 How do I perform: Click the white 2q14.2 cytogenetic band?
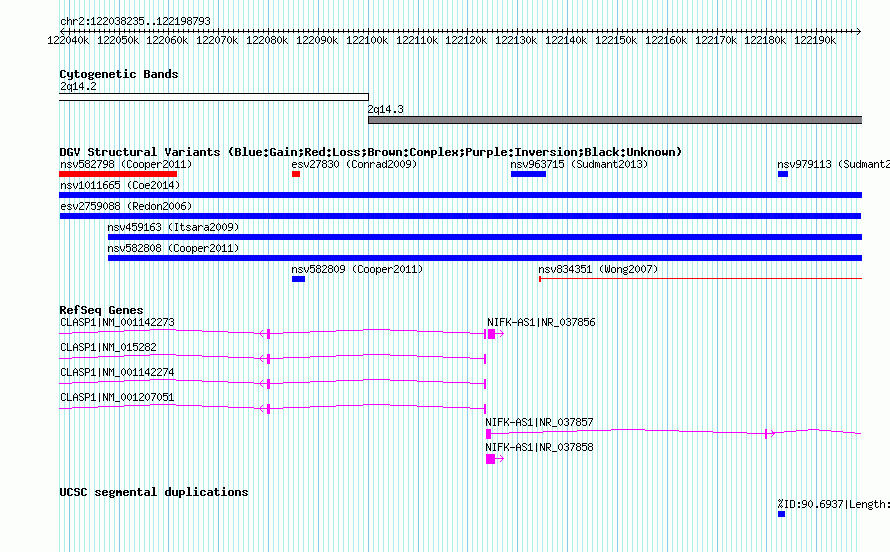214,97
